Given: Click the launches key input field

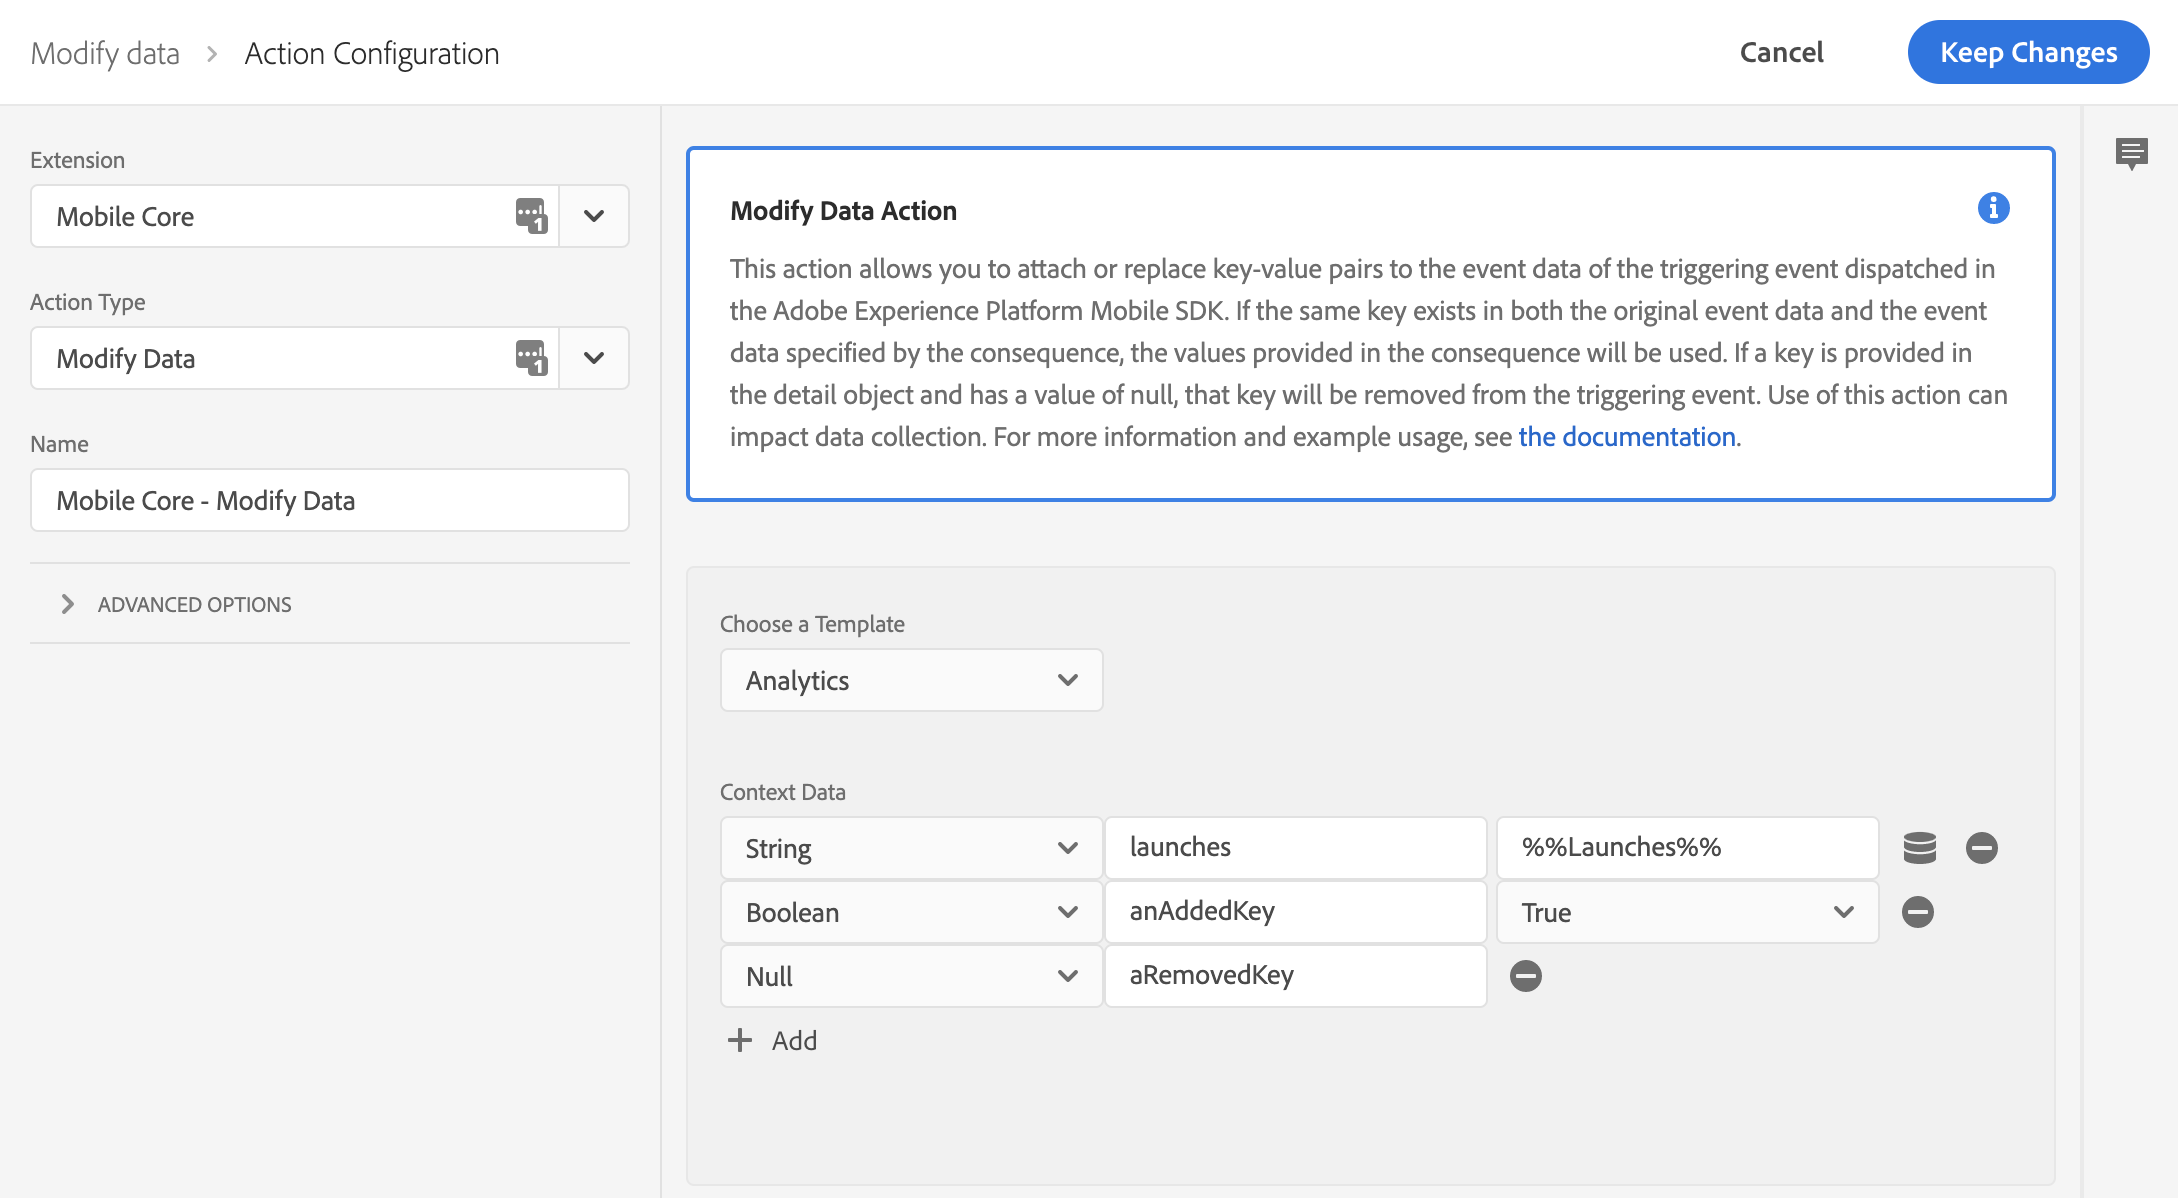Looking at the screenshot, I should pos(1295,848).
